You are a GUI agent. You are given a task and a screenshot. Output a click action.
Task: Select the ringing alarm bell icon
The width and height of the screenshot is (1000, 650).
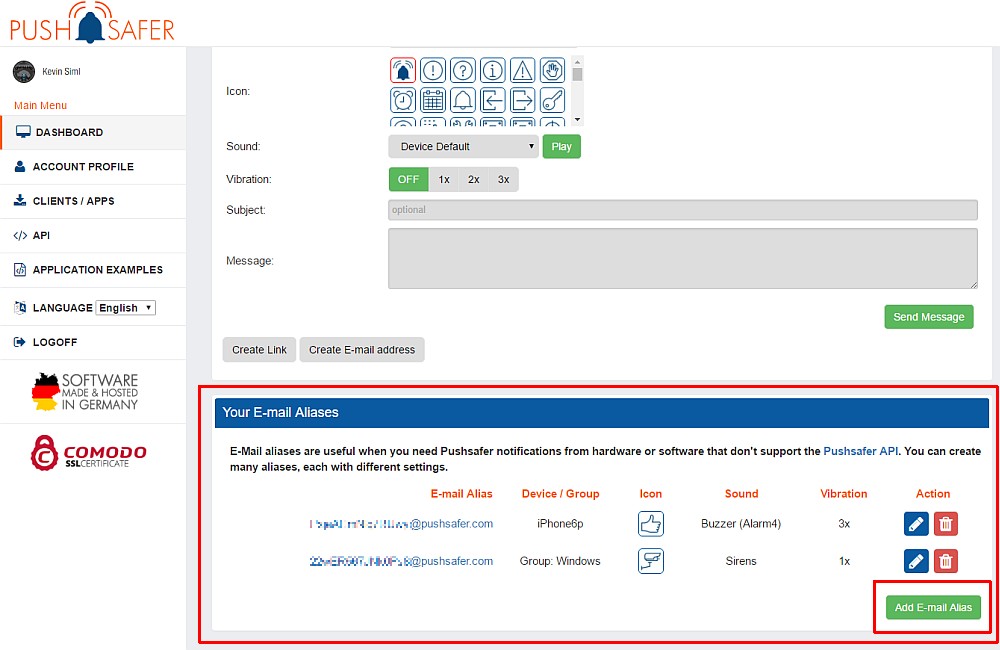[x=402, y=70]
